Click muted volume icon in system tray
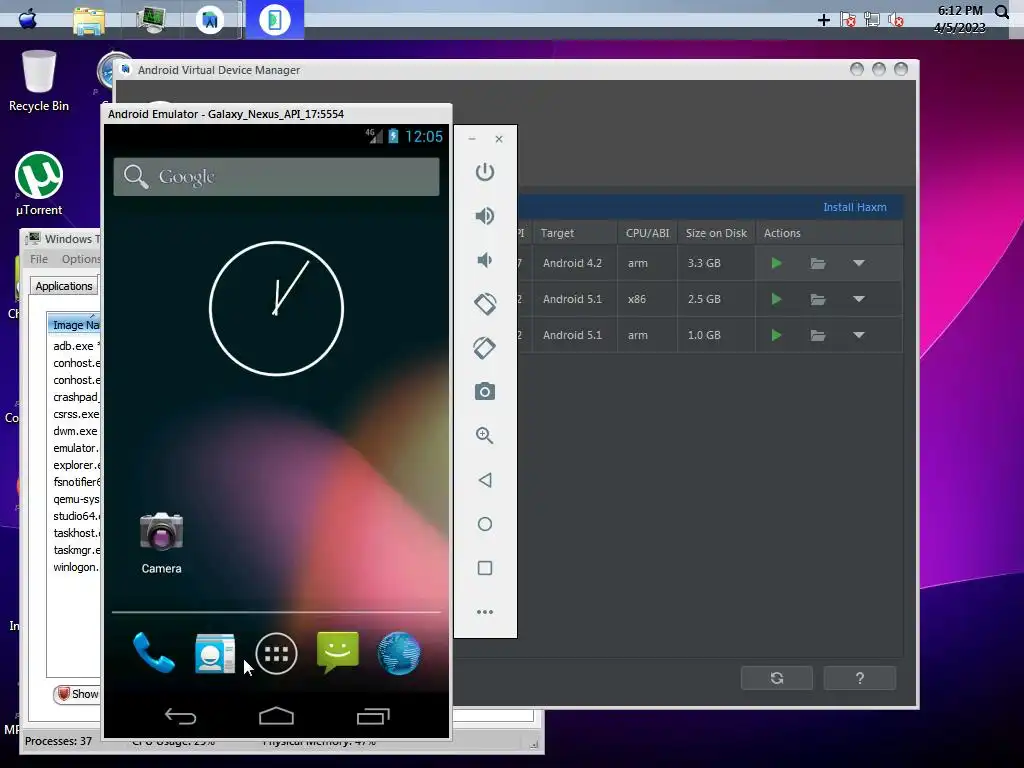 [896, 20]
